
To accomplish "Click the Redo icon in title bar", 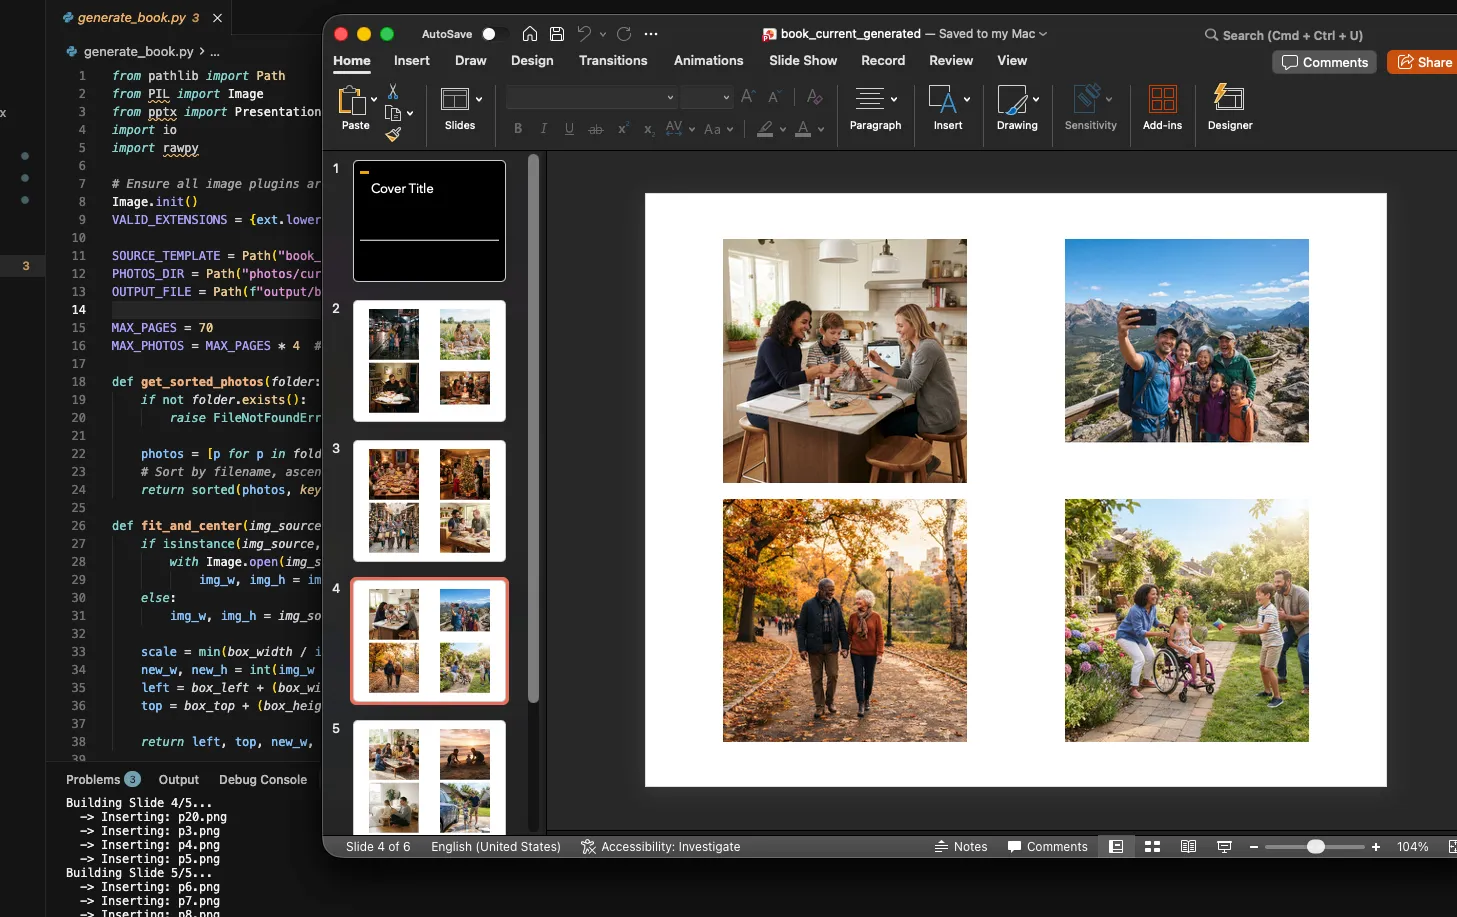I will pyautogui.click(x=624, y=34).
